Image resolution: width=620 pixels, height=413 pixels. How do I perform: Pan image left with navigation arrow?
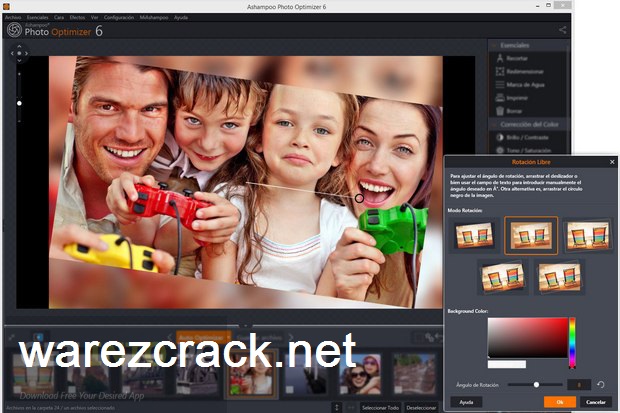[12, 53]
